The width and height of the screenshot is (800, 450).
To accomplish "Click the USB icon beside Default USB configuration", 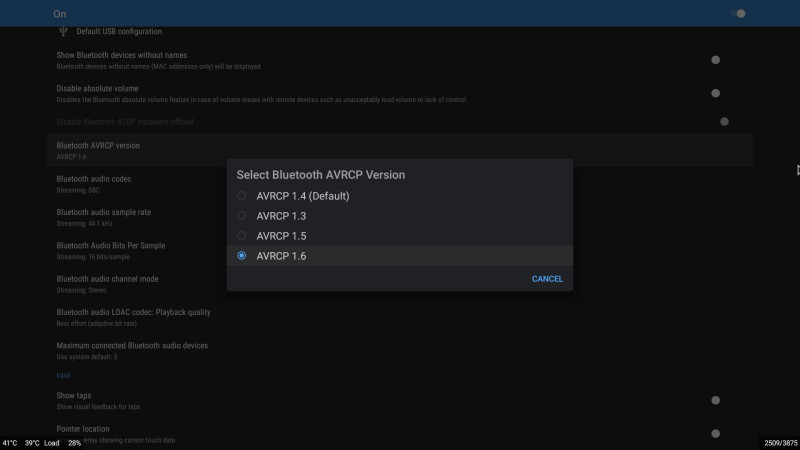I will (x=63, y=31).
